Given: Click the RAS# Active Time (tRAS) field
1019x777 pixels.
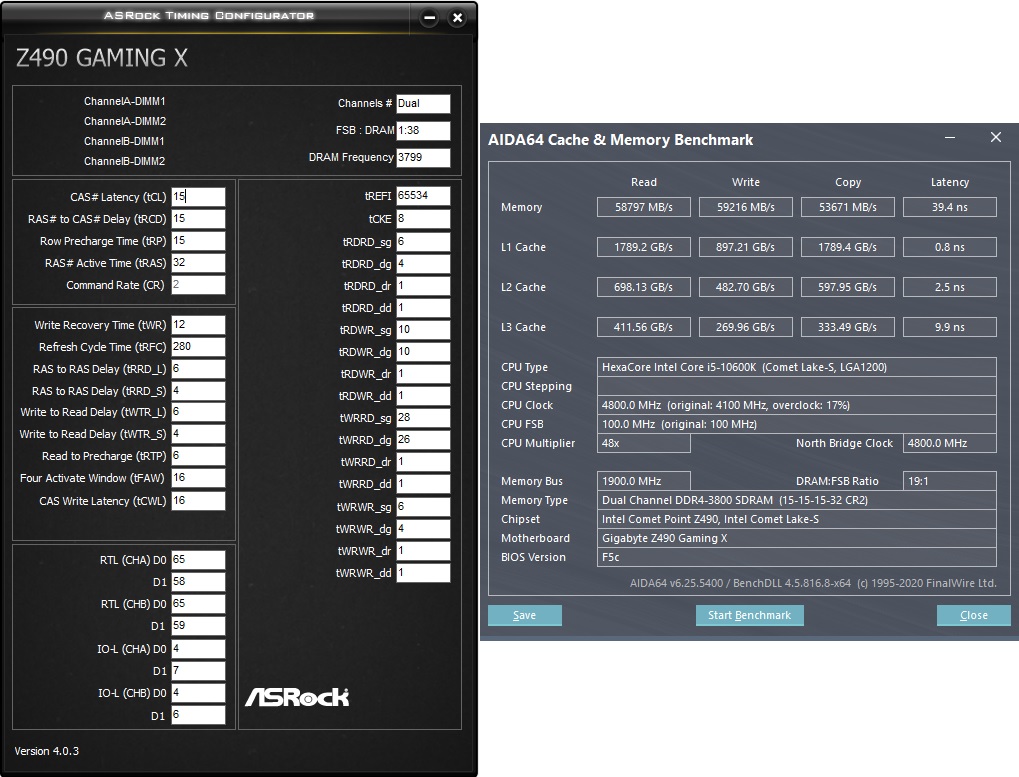Looking at the screenshot, I should point(198,263).
